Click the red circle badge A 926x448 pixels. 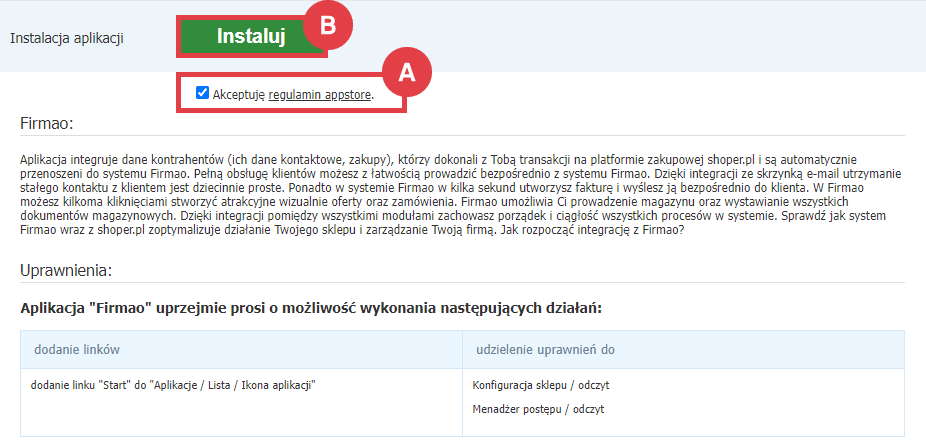[x=406, y=73]
